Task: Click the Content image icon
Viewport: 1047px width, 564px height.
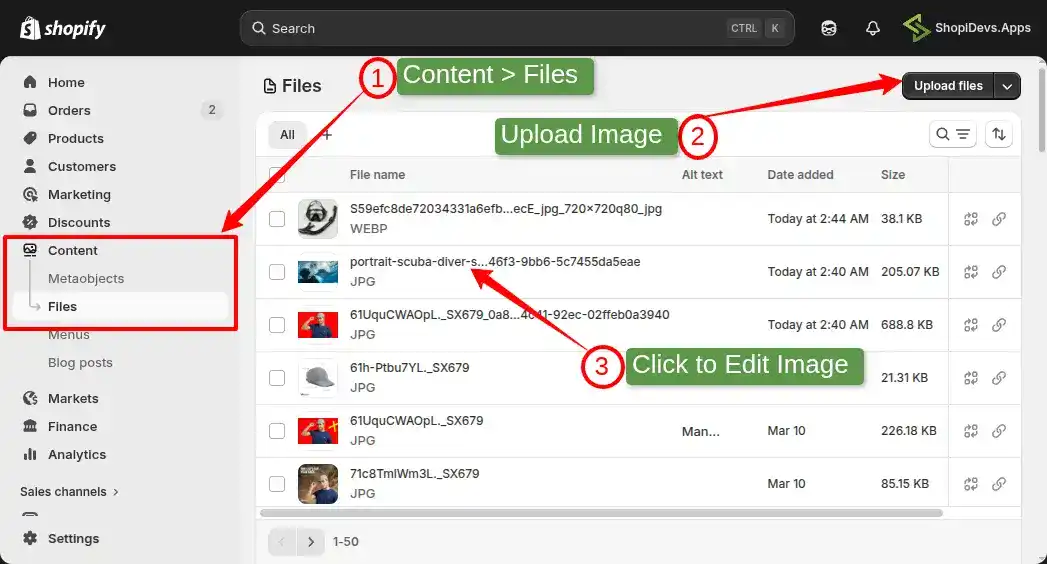Action: tap(30, 250)
